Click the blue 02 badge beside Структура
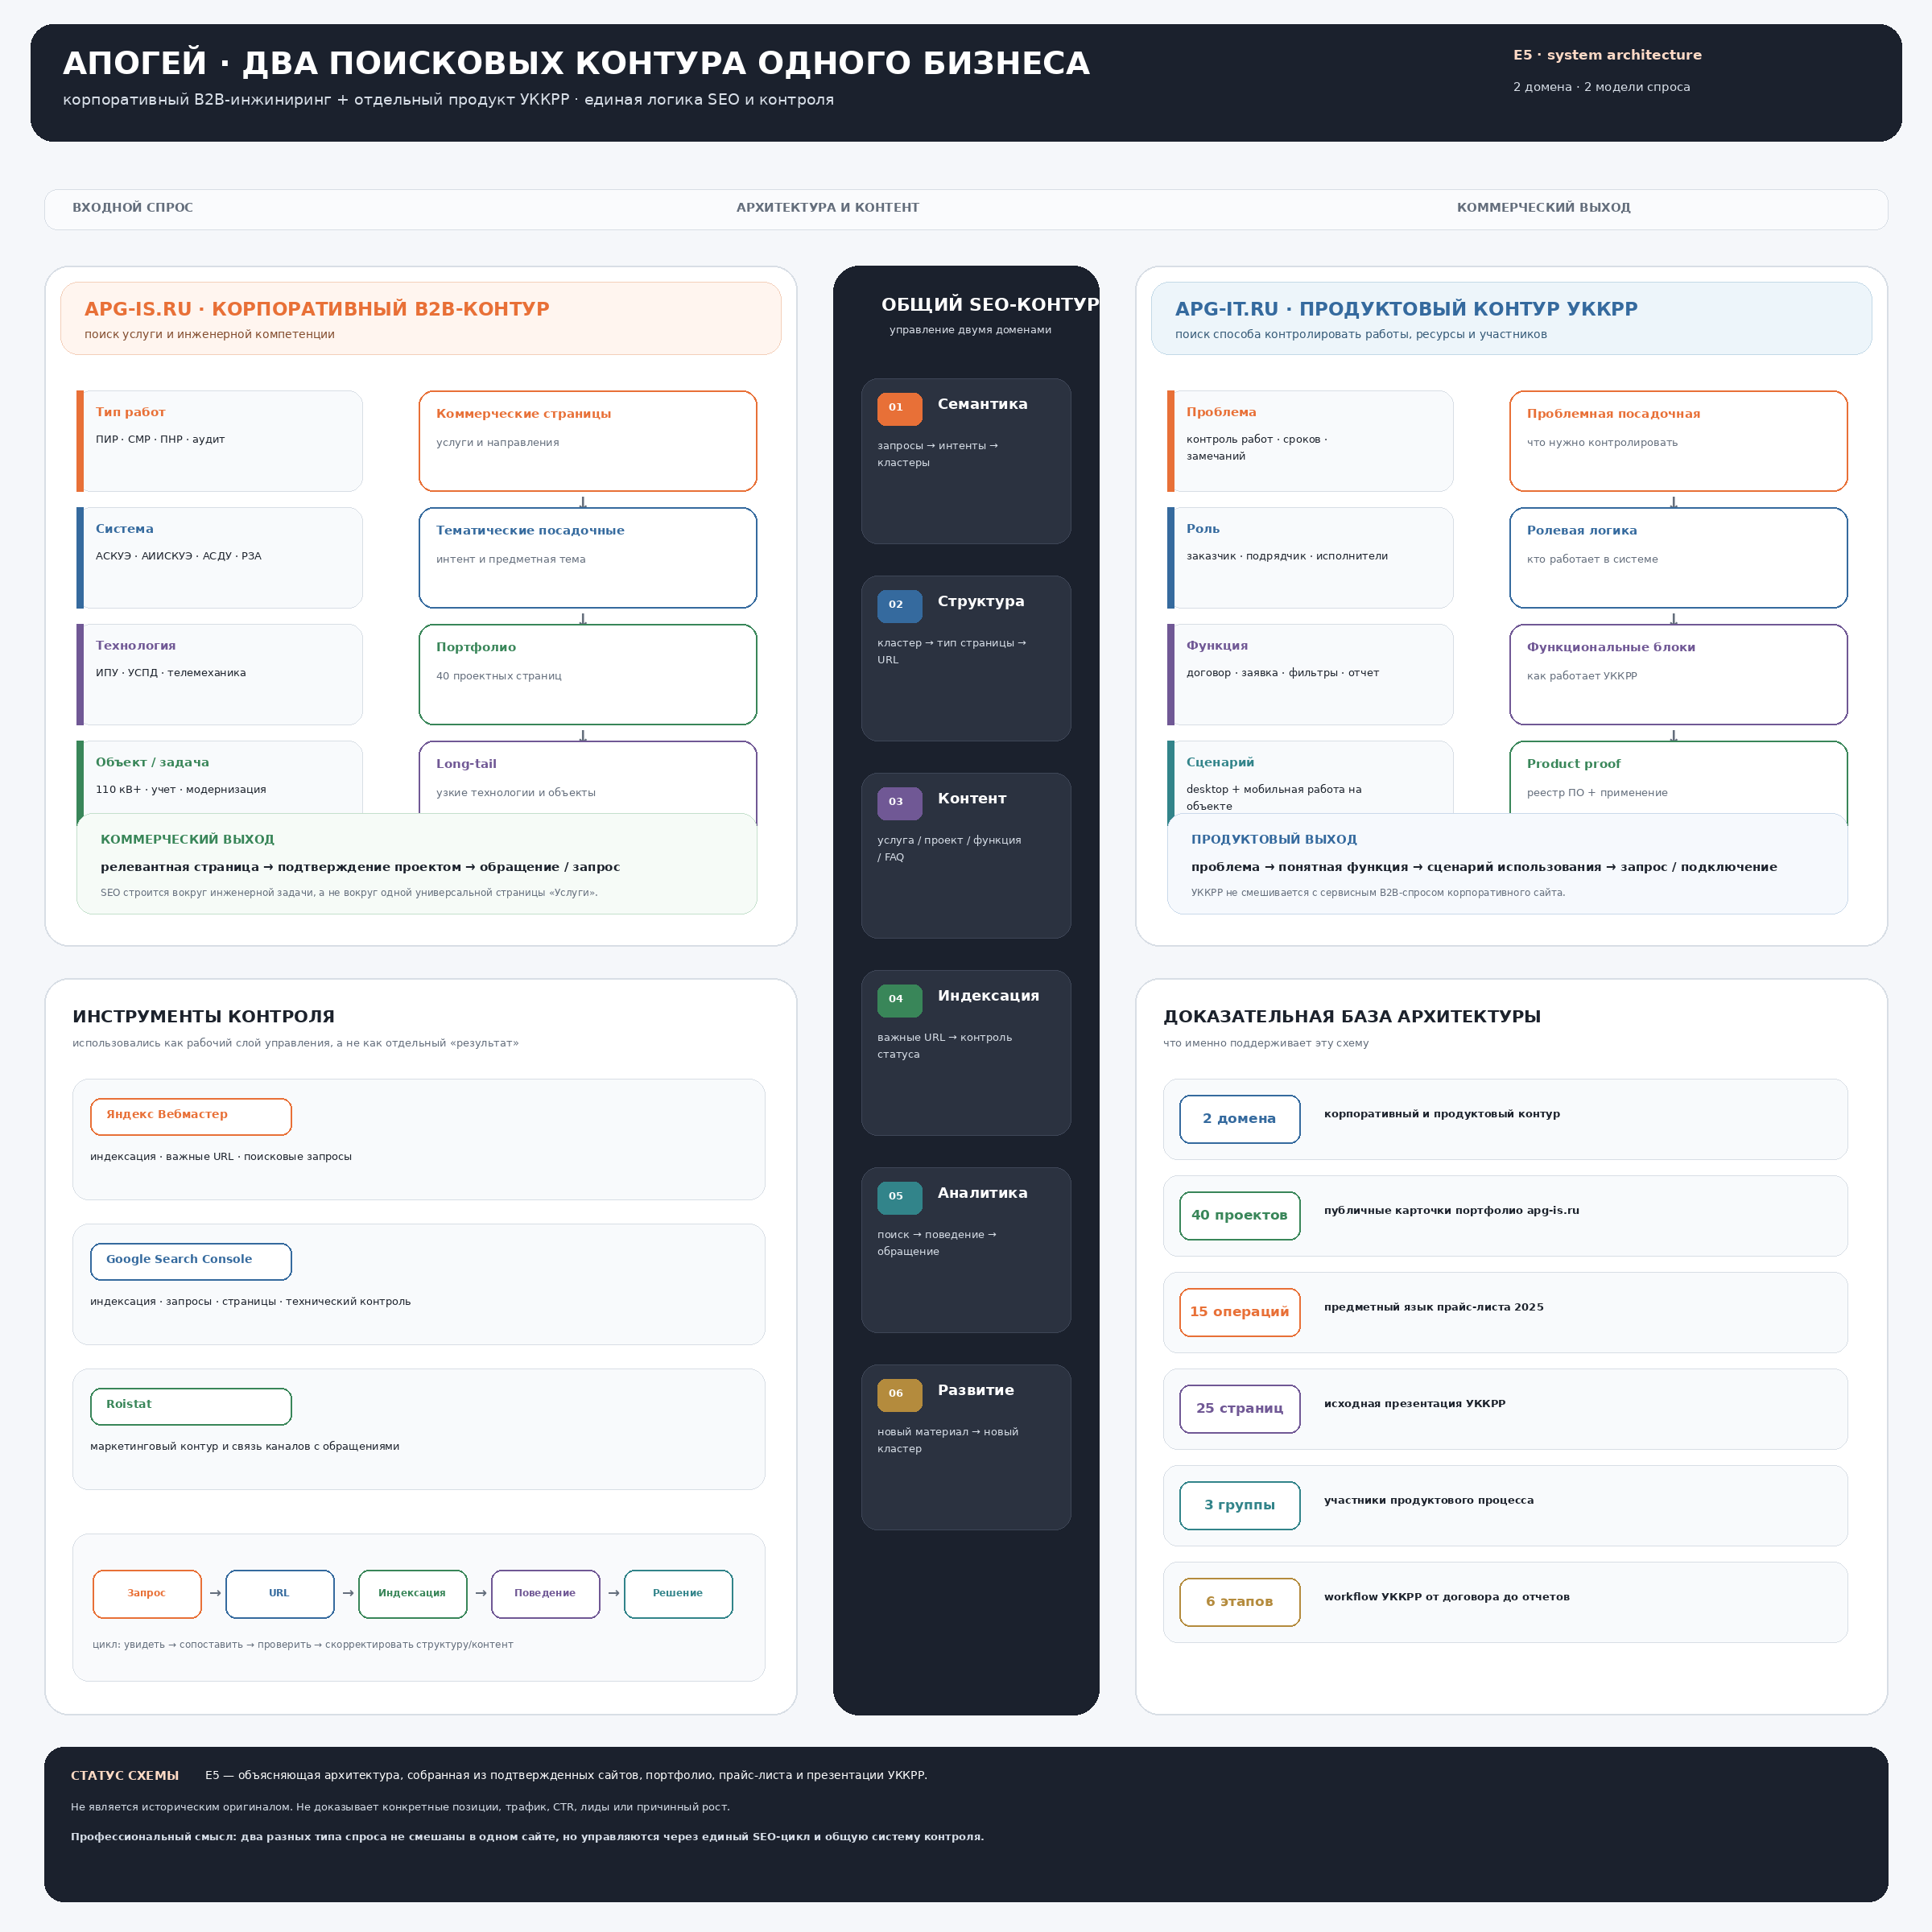This screenshot has width=1932, height=1932. [x=899, y=606]
